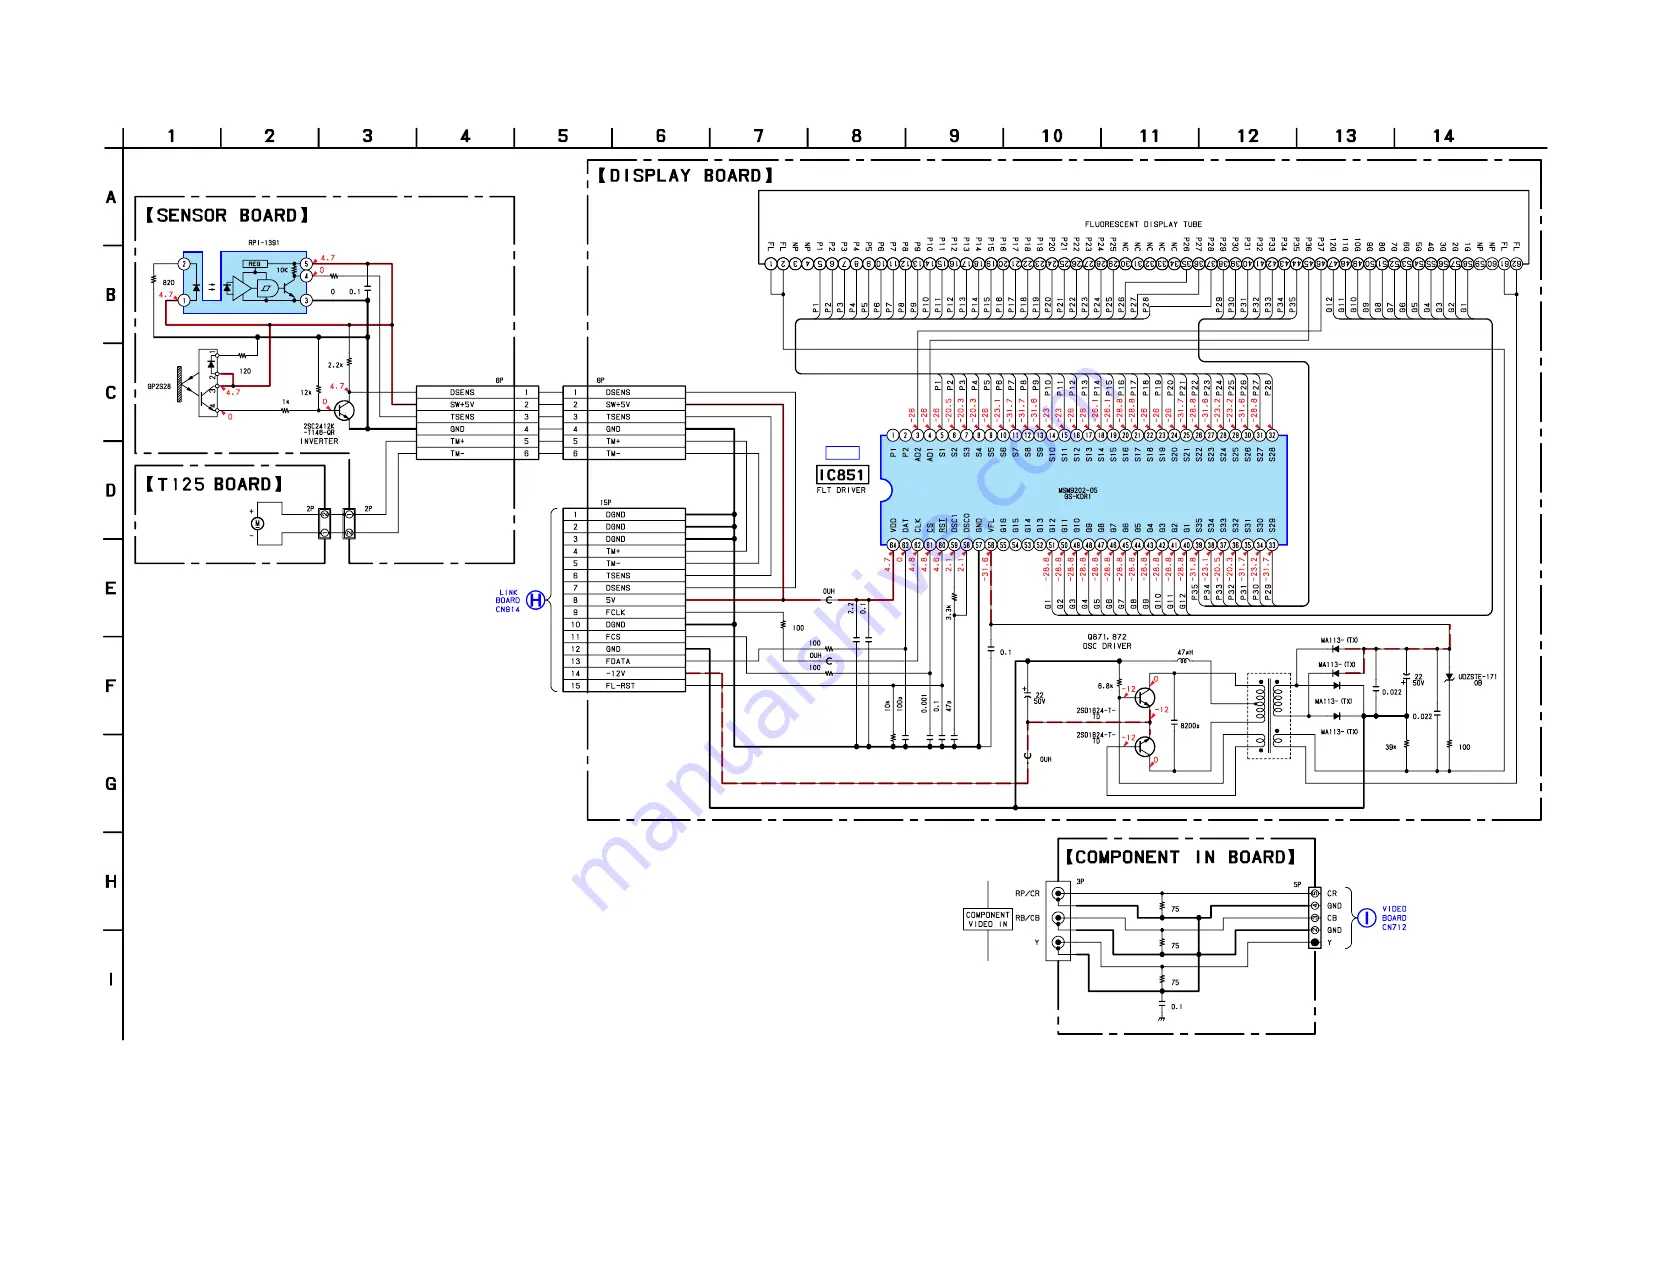Click the UDZSTE-171 zener diode symbol

click(x=1449, y=678)
